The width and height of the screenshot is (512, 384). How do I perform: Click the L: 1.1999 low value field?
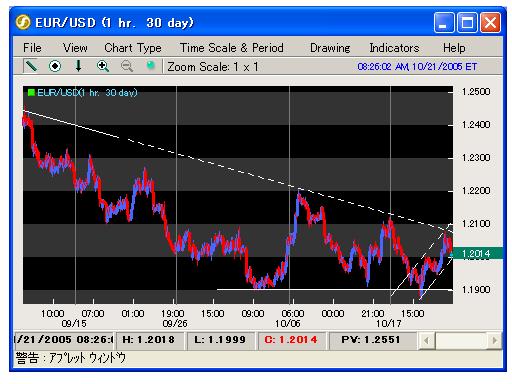coord(220,340)
